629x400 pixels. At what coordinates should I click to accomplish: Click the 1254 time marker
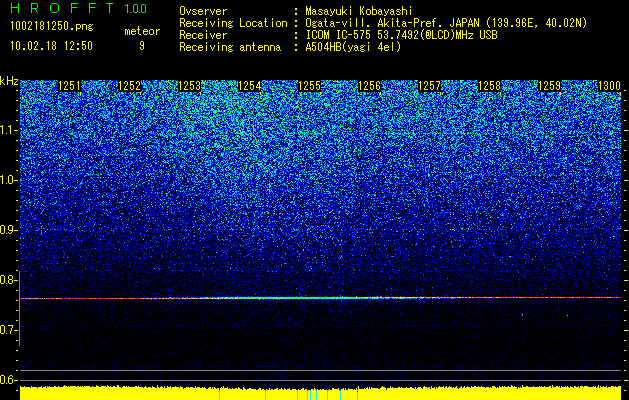250,86
